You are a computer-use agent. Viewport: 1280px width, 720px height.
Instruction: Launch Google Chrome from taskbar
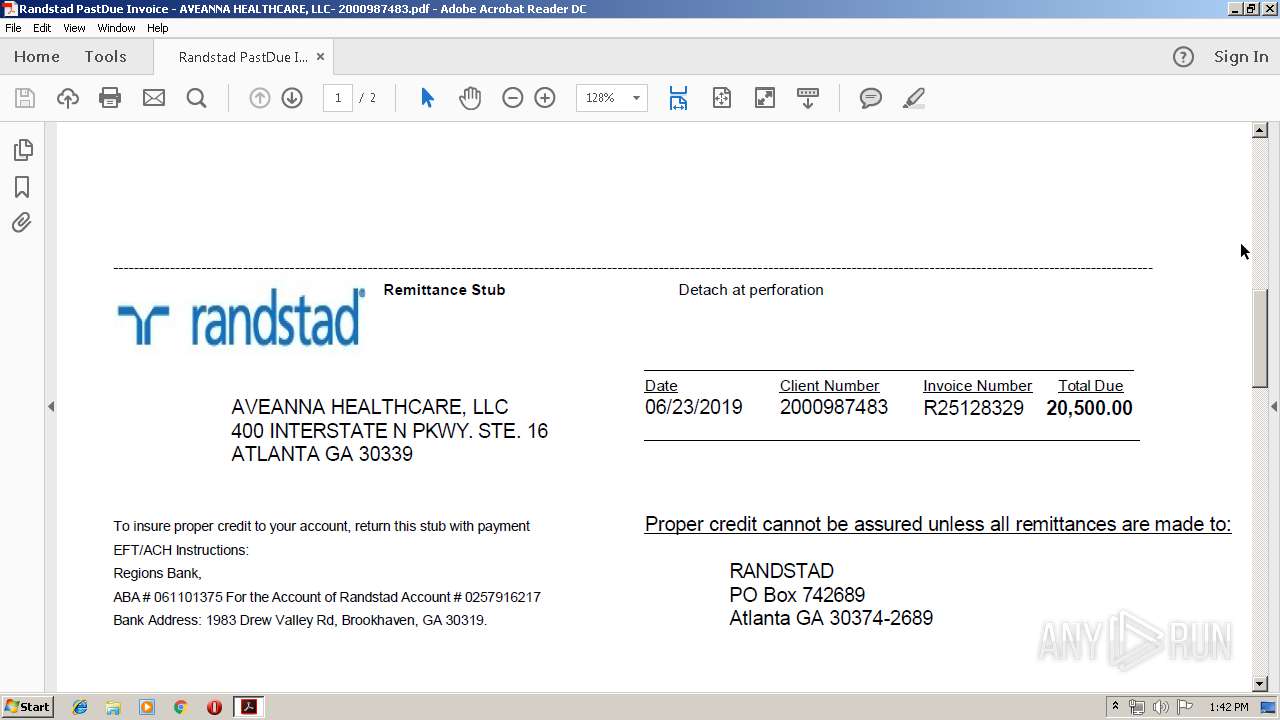pos(180,707)
